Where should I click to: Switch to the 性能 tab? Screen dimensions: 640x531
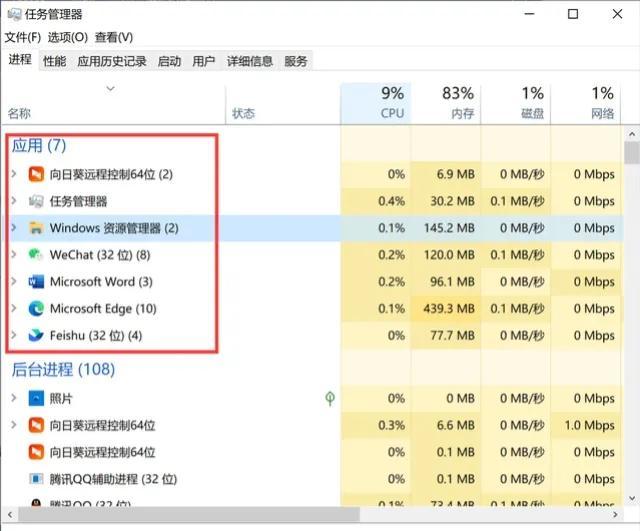click(x=54, y=61)
